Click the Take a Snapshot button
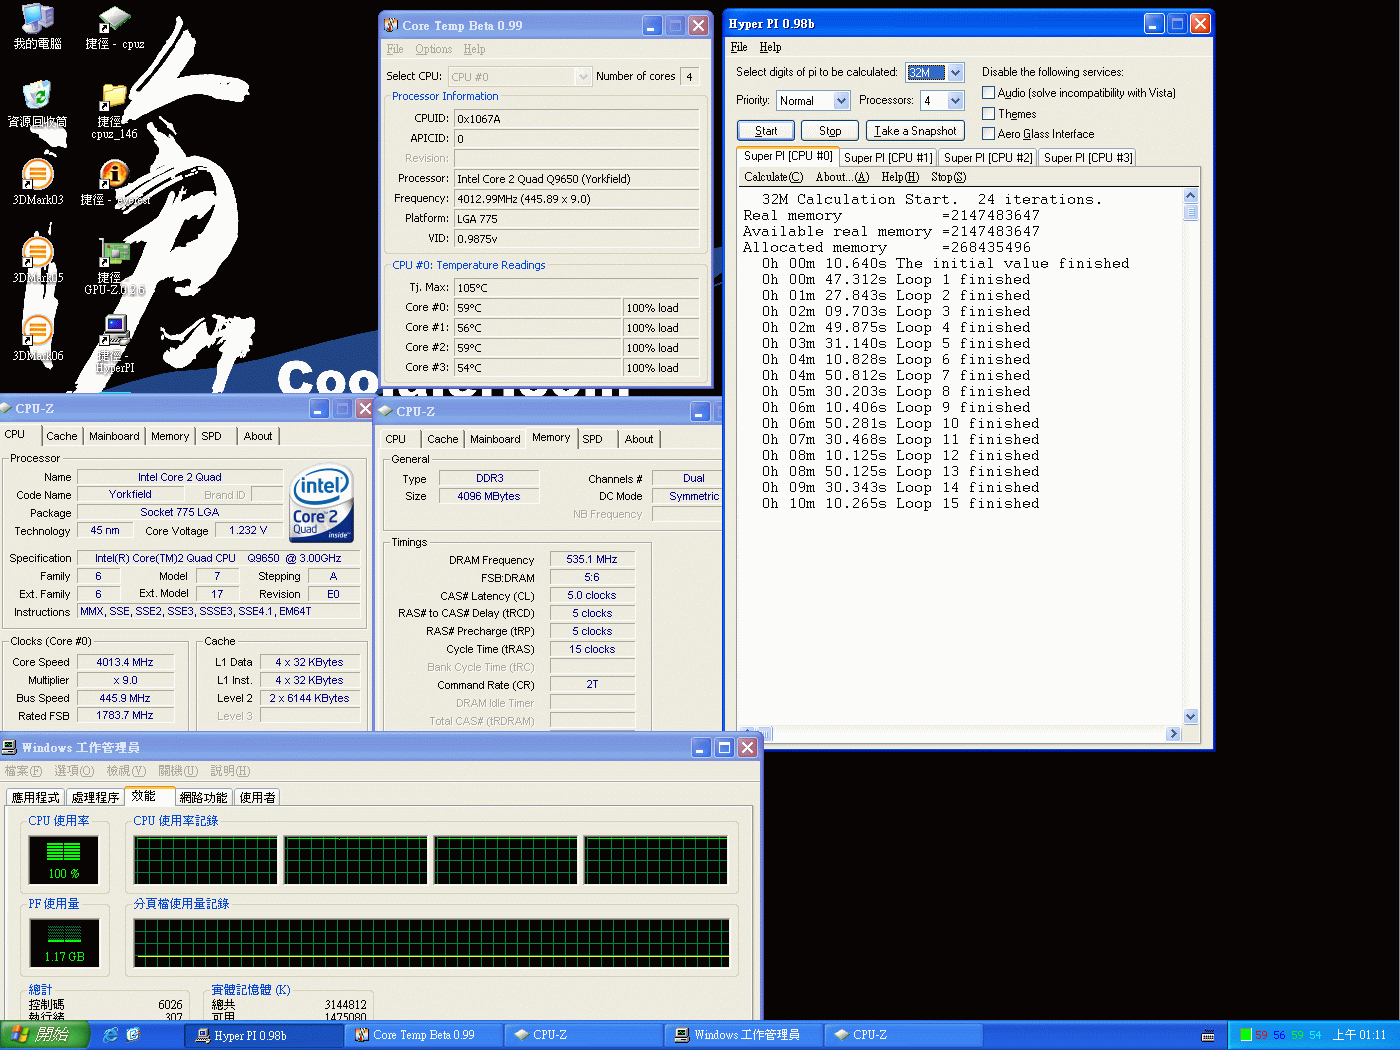 click(x=915, y=131)
